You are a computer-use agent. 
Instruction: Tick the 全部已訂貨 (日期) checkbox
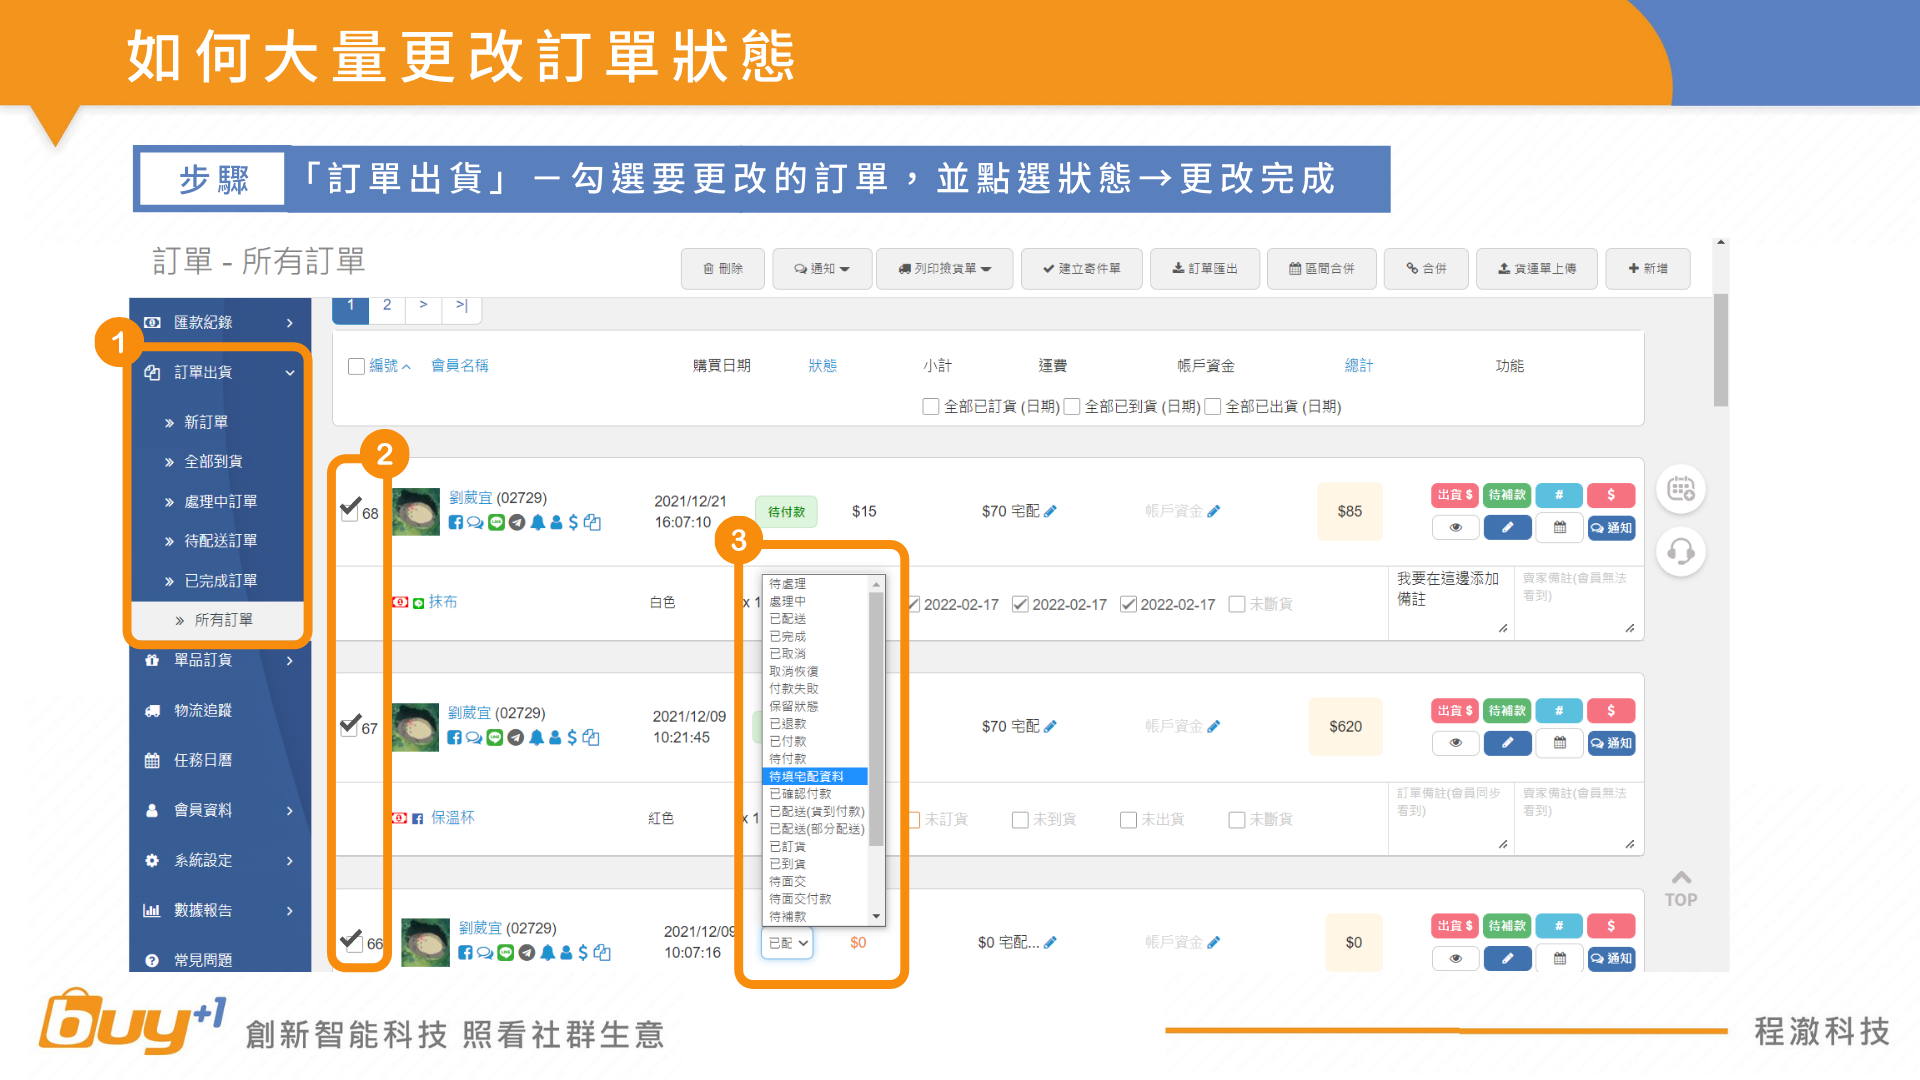pyautogui.click(x=931, y=406)
